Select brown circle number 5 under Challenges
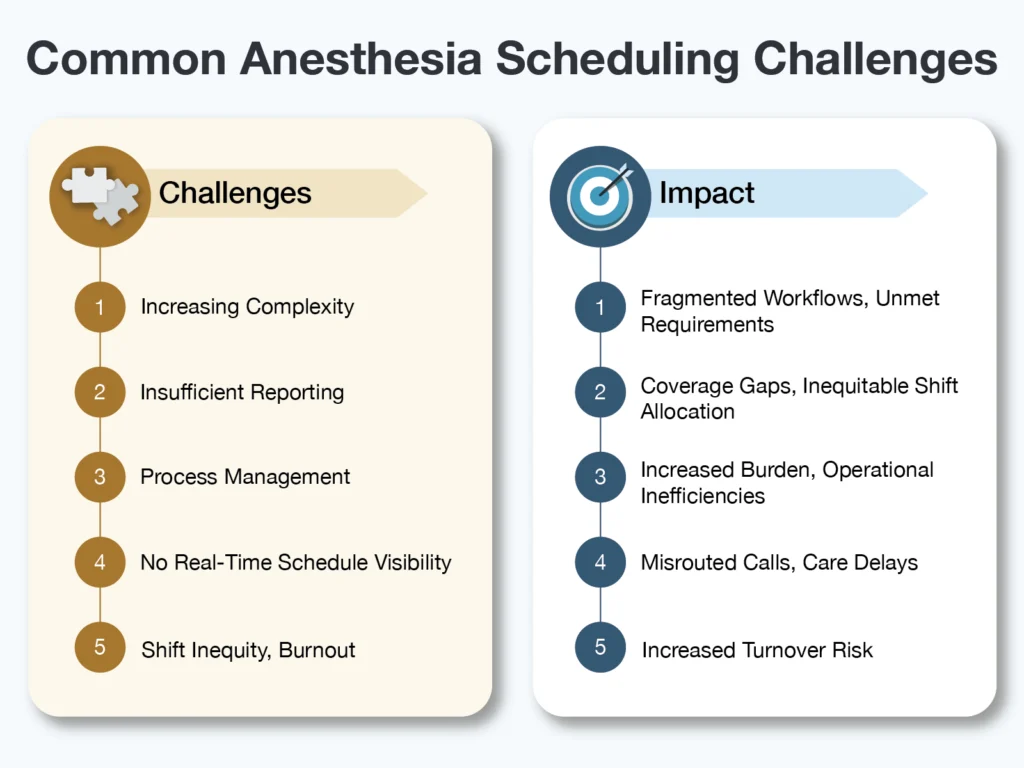The height and width of the screenshot is (768, 1024). pyautogui.click(x=100, y=648)
